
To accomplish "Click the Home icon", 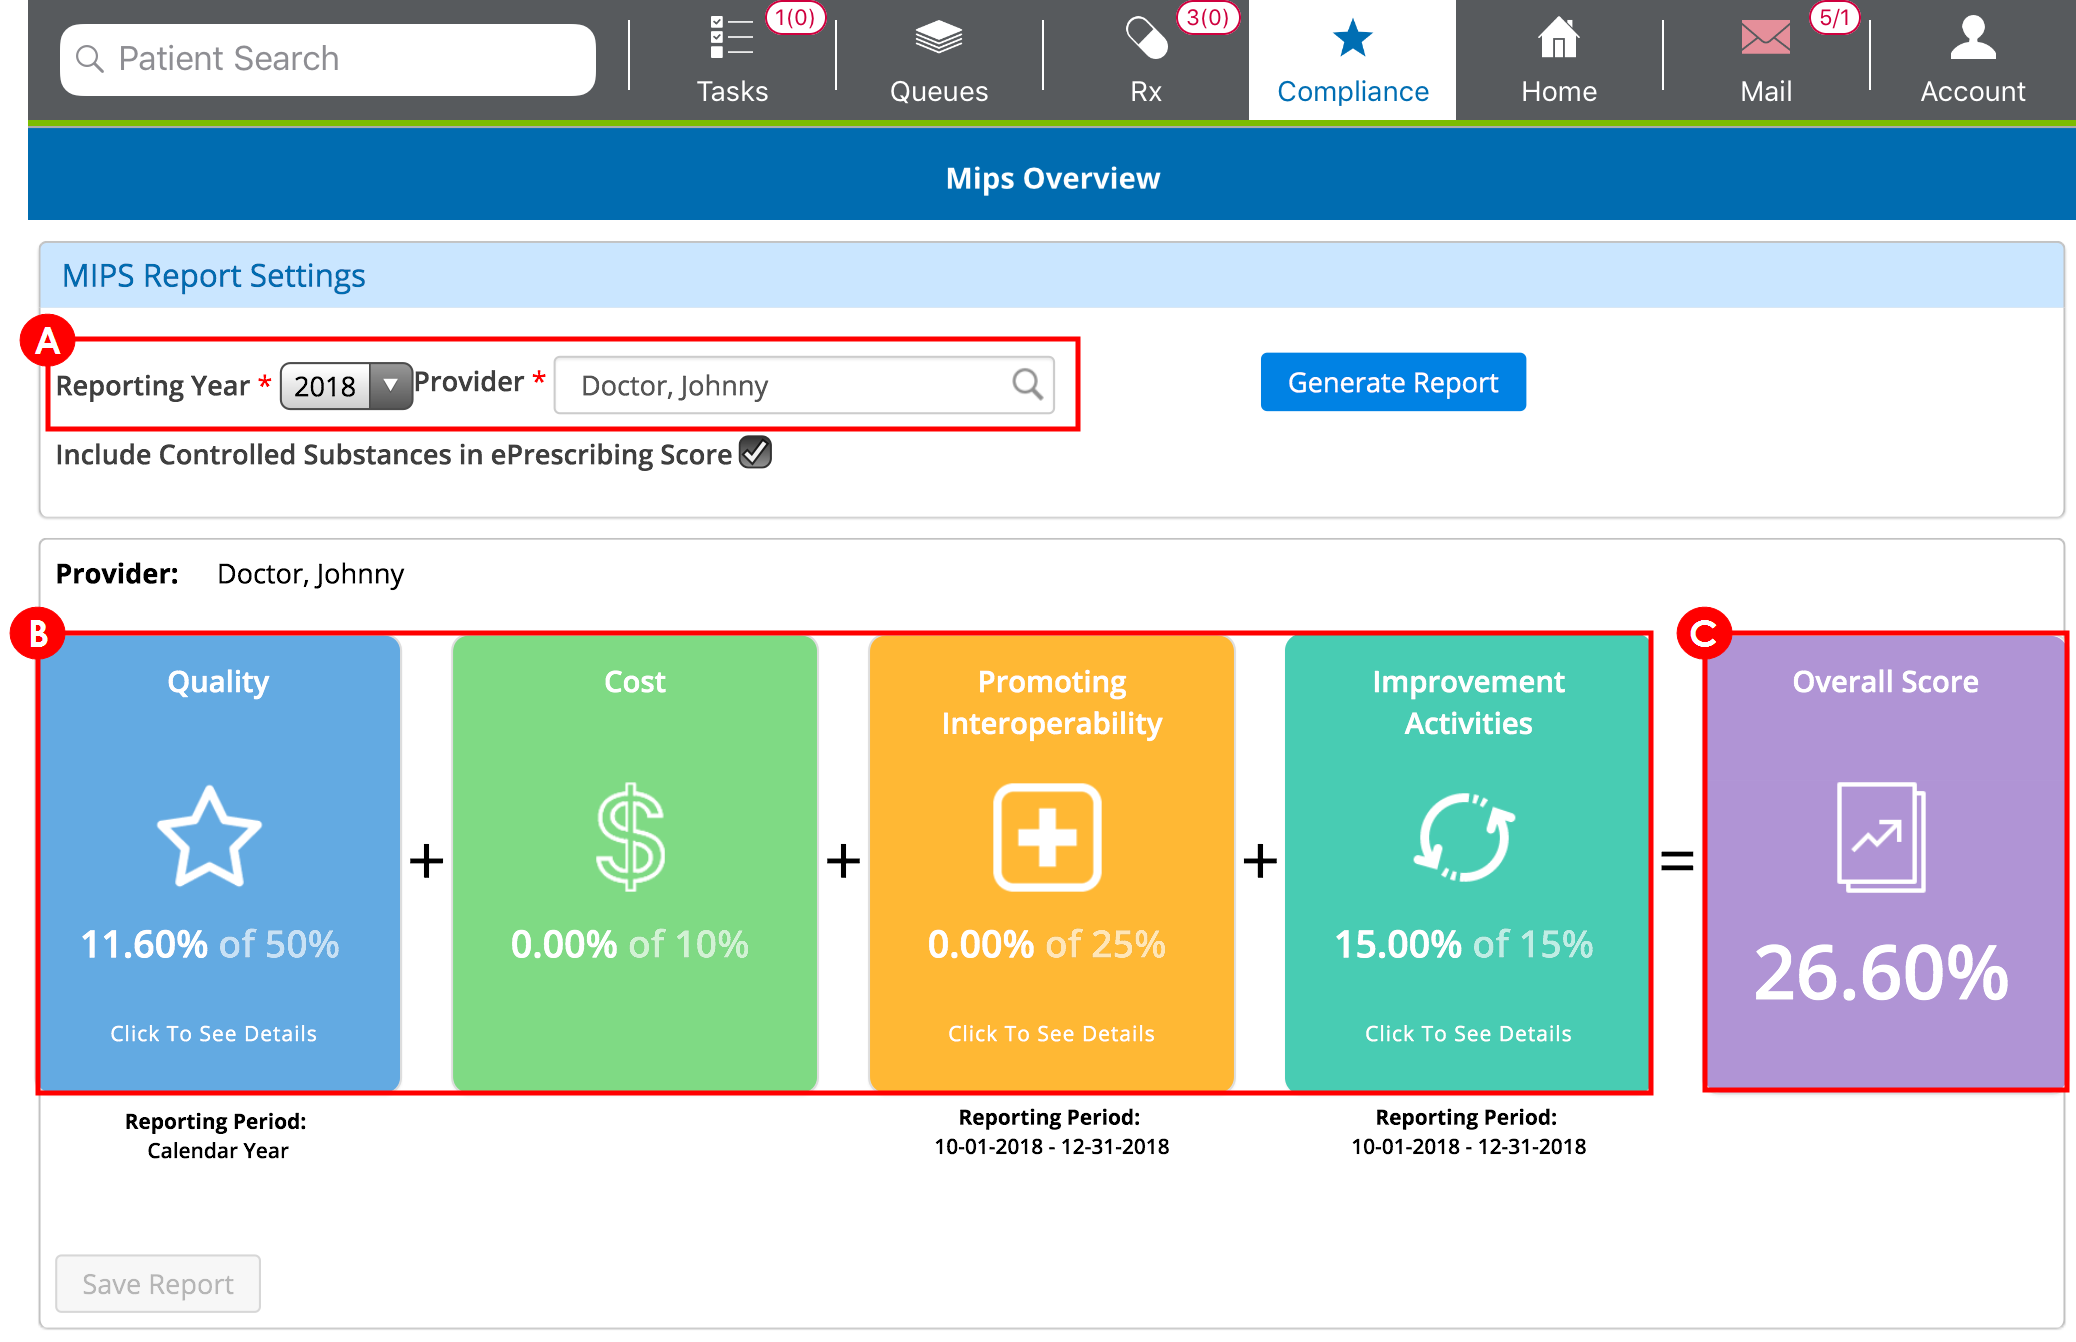I will [x=1558, y=37].
